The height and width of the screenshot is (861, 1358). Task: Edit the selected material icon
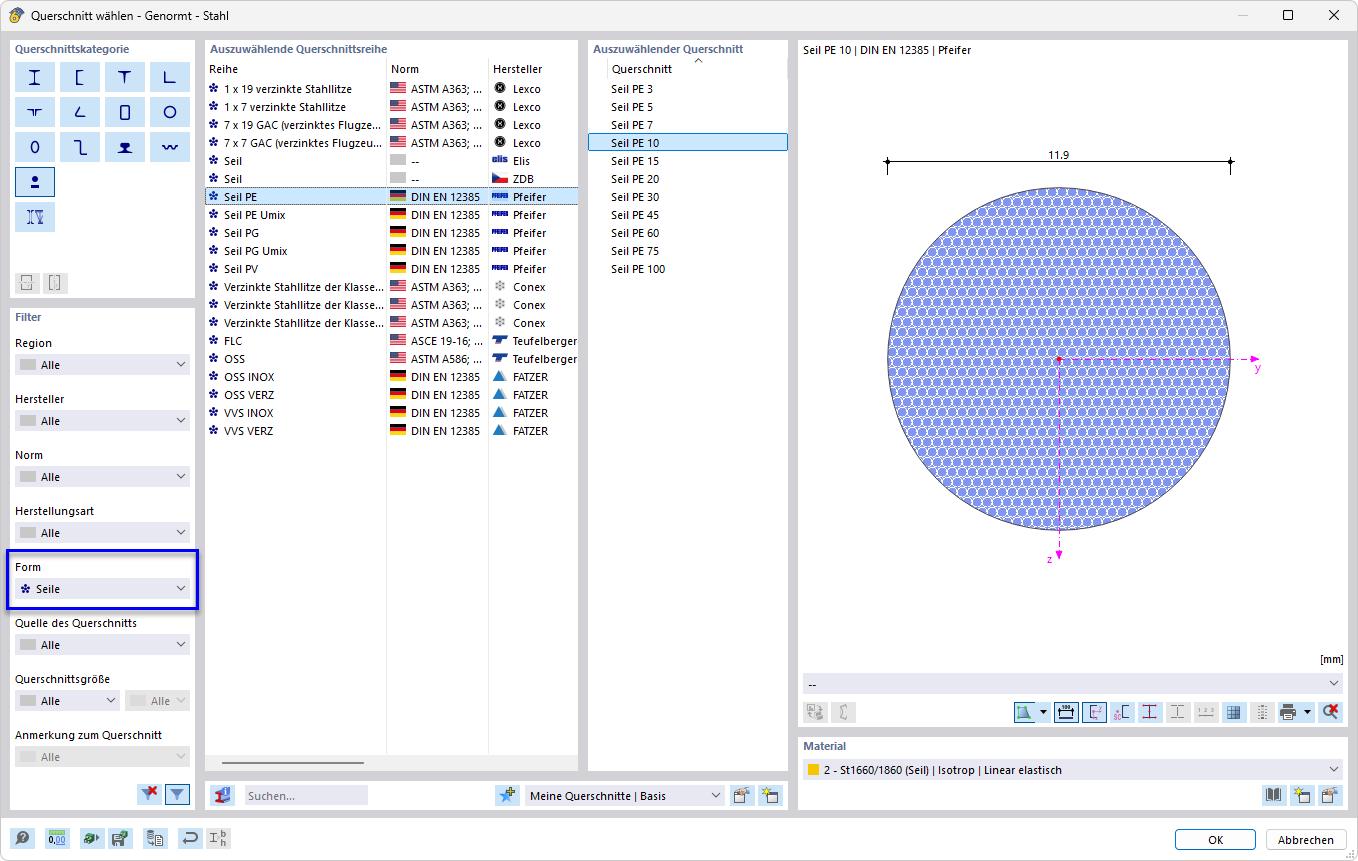click(1330, 795)
